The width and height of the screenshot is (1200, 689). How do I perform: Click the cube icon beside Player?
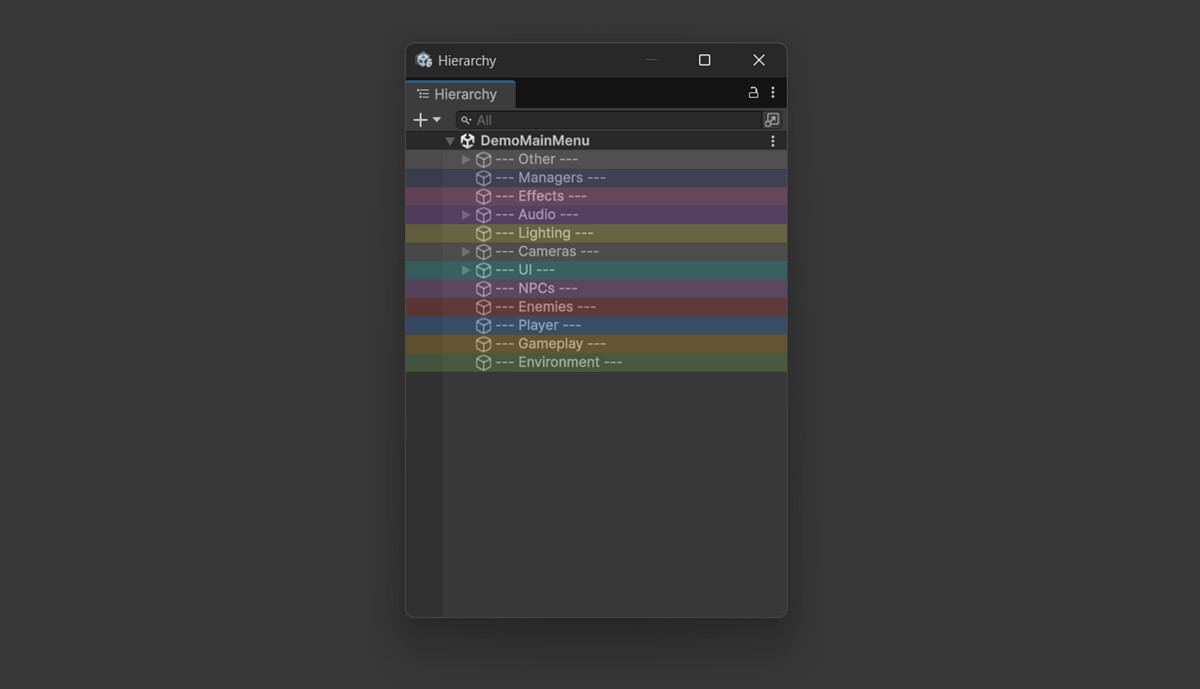point(483,326)
